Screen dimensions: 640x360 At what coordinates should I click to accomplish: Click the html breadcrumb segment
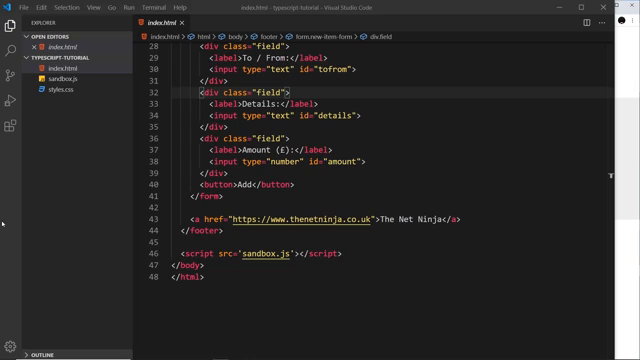[x=204, y=37]
